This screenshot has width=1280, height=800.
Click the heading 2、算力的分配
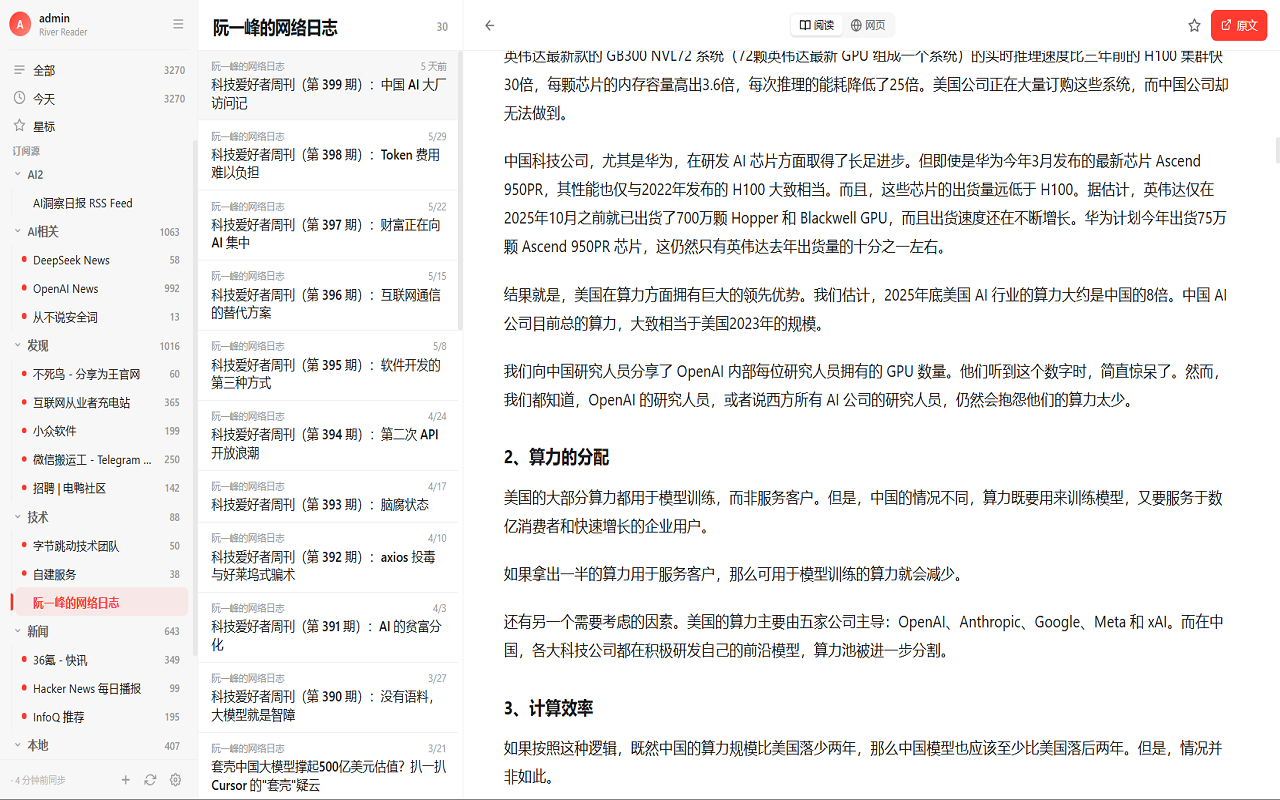556,457
